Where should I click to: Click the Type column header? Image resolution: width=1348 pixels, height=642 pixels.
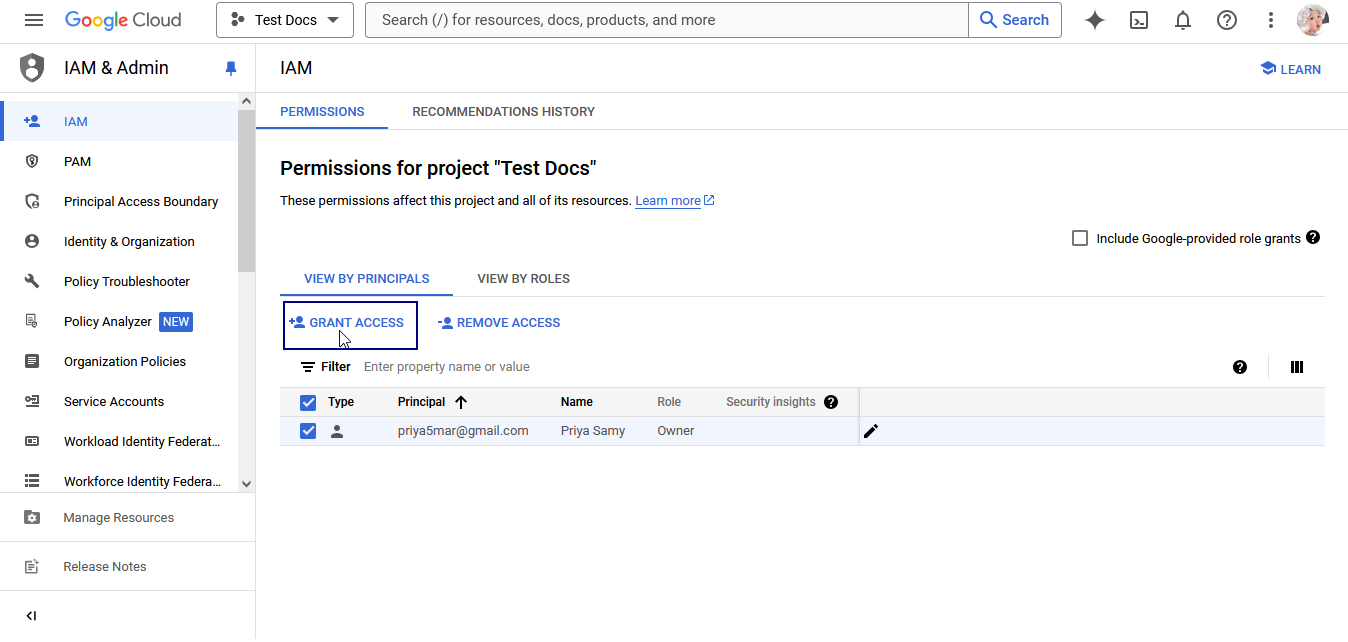point(341,402)
